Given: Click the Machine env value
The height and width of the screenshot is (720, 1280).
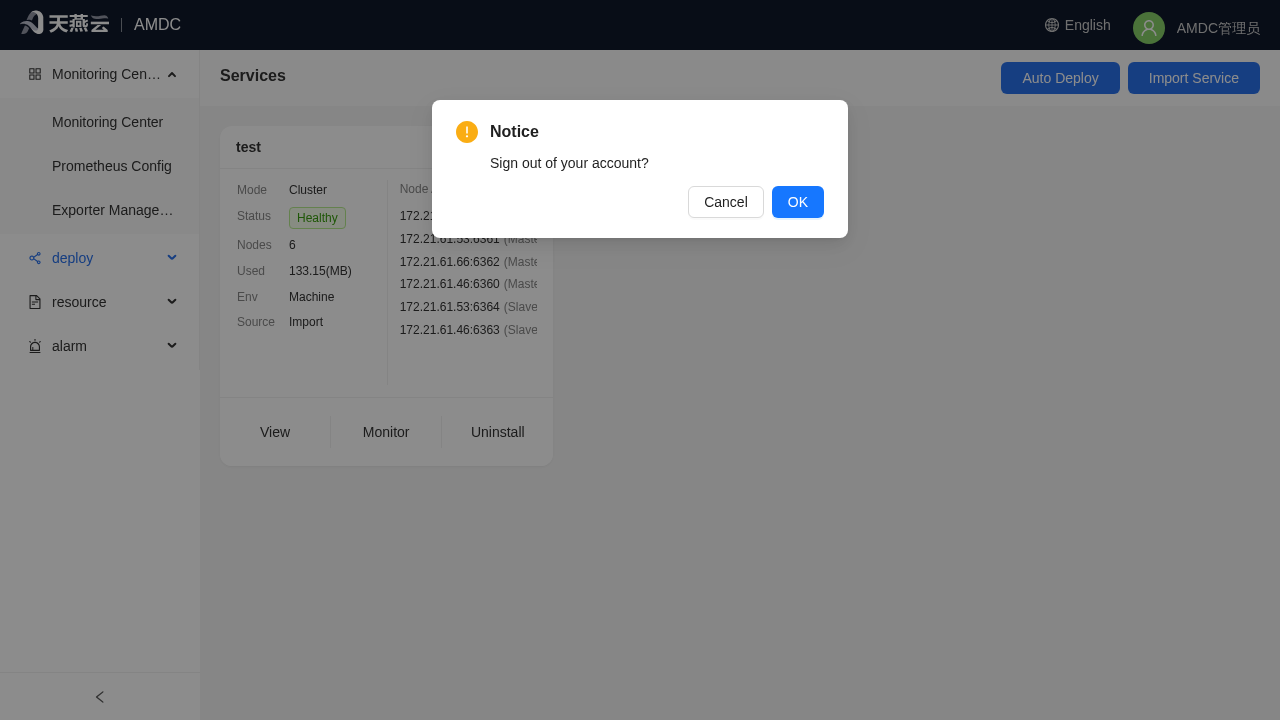Looking at the screenshot, I should point(312,297).
